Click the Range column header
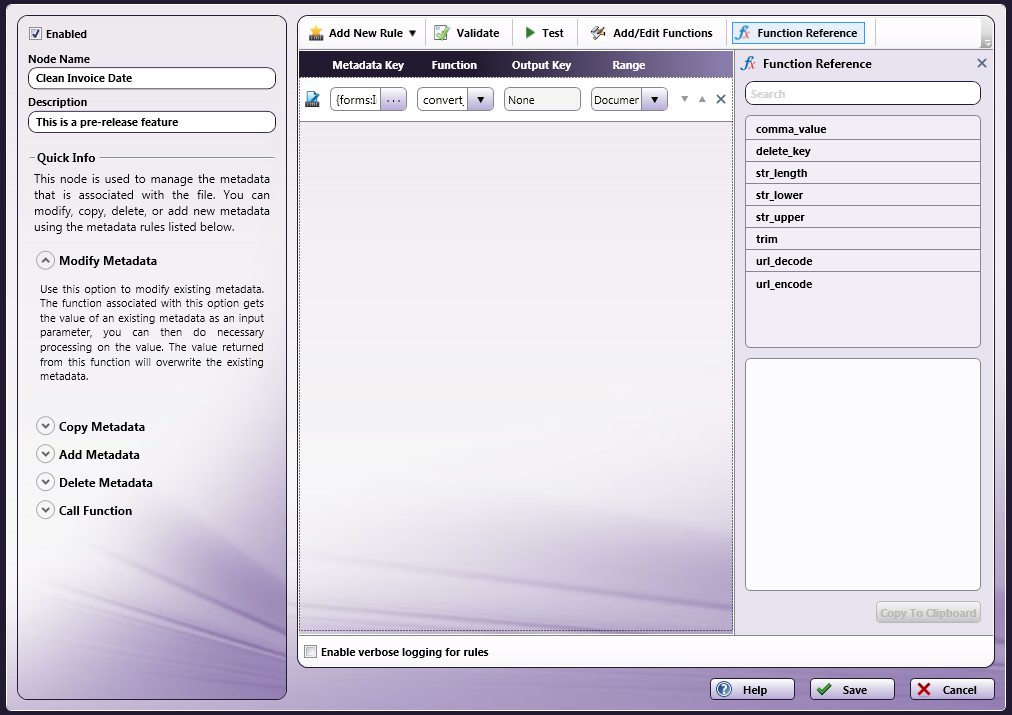 [629, 65]
